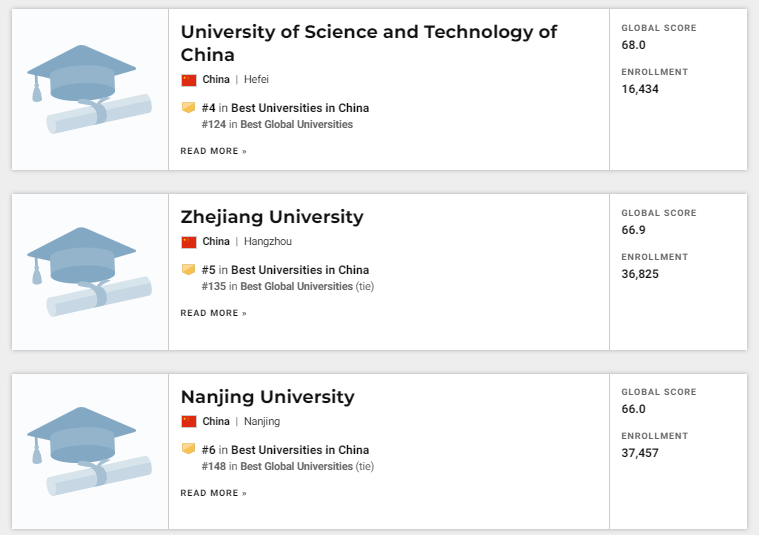Click Read More under Nanjing University
The image size is (759, 535).
[213, 493]
